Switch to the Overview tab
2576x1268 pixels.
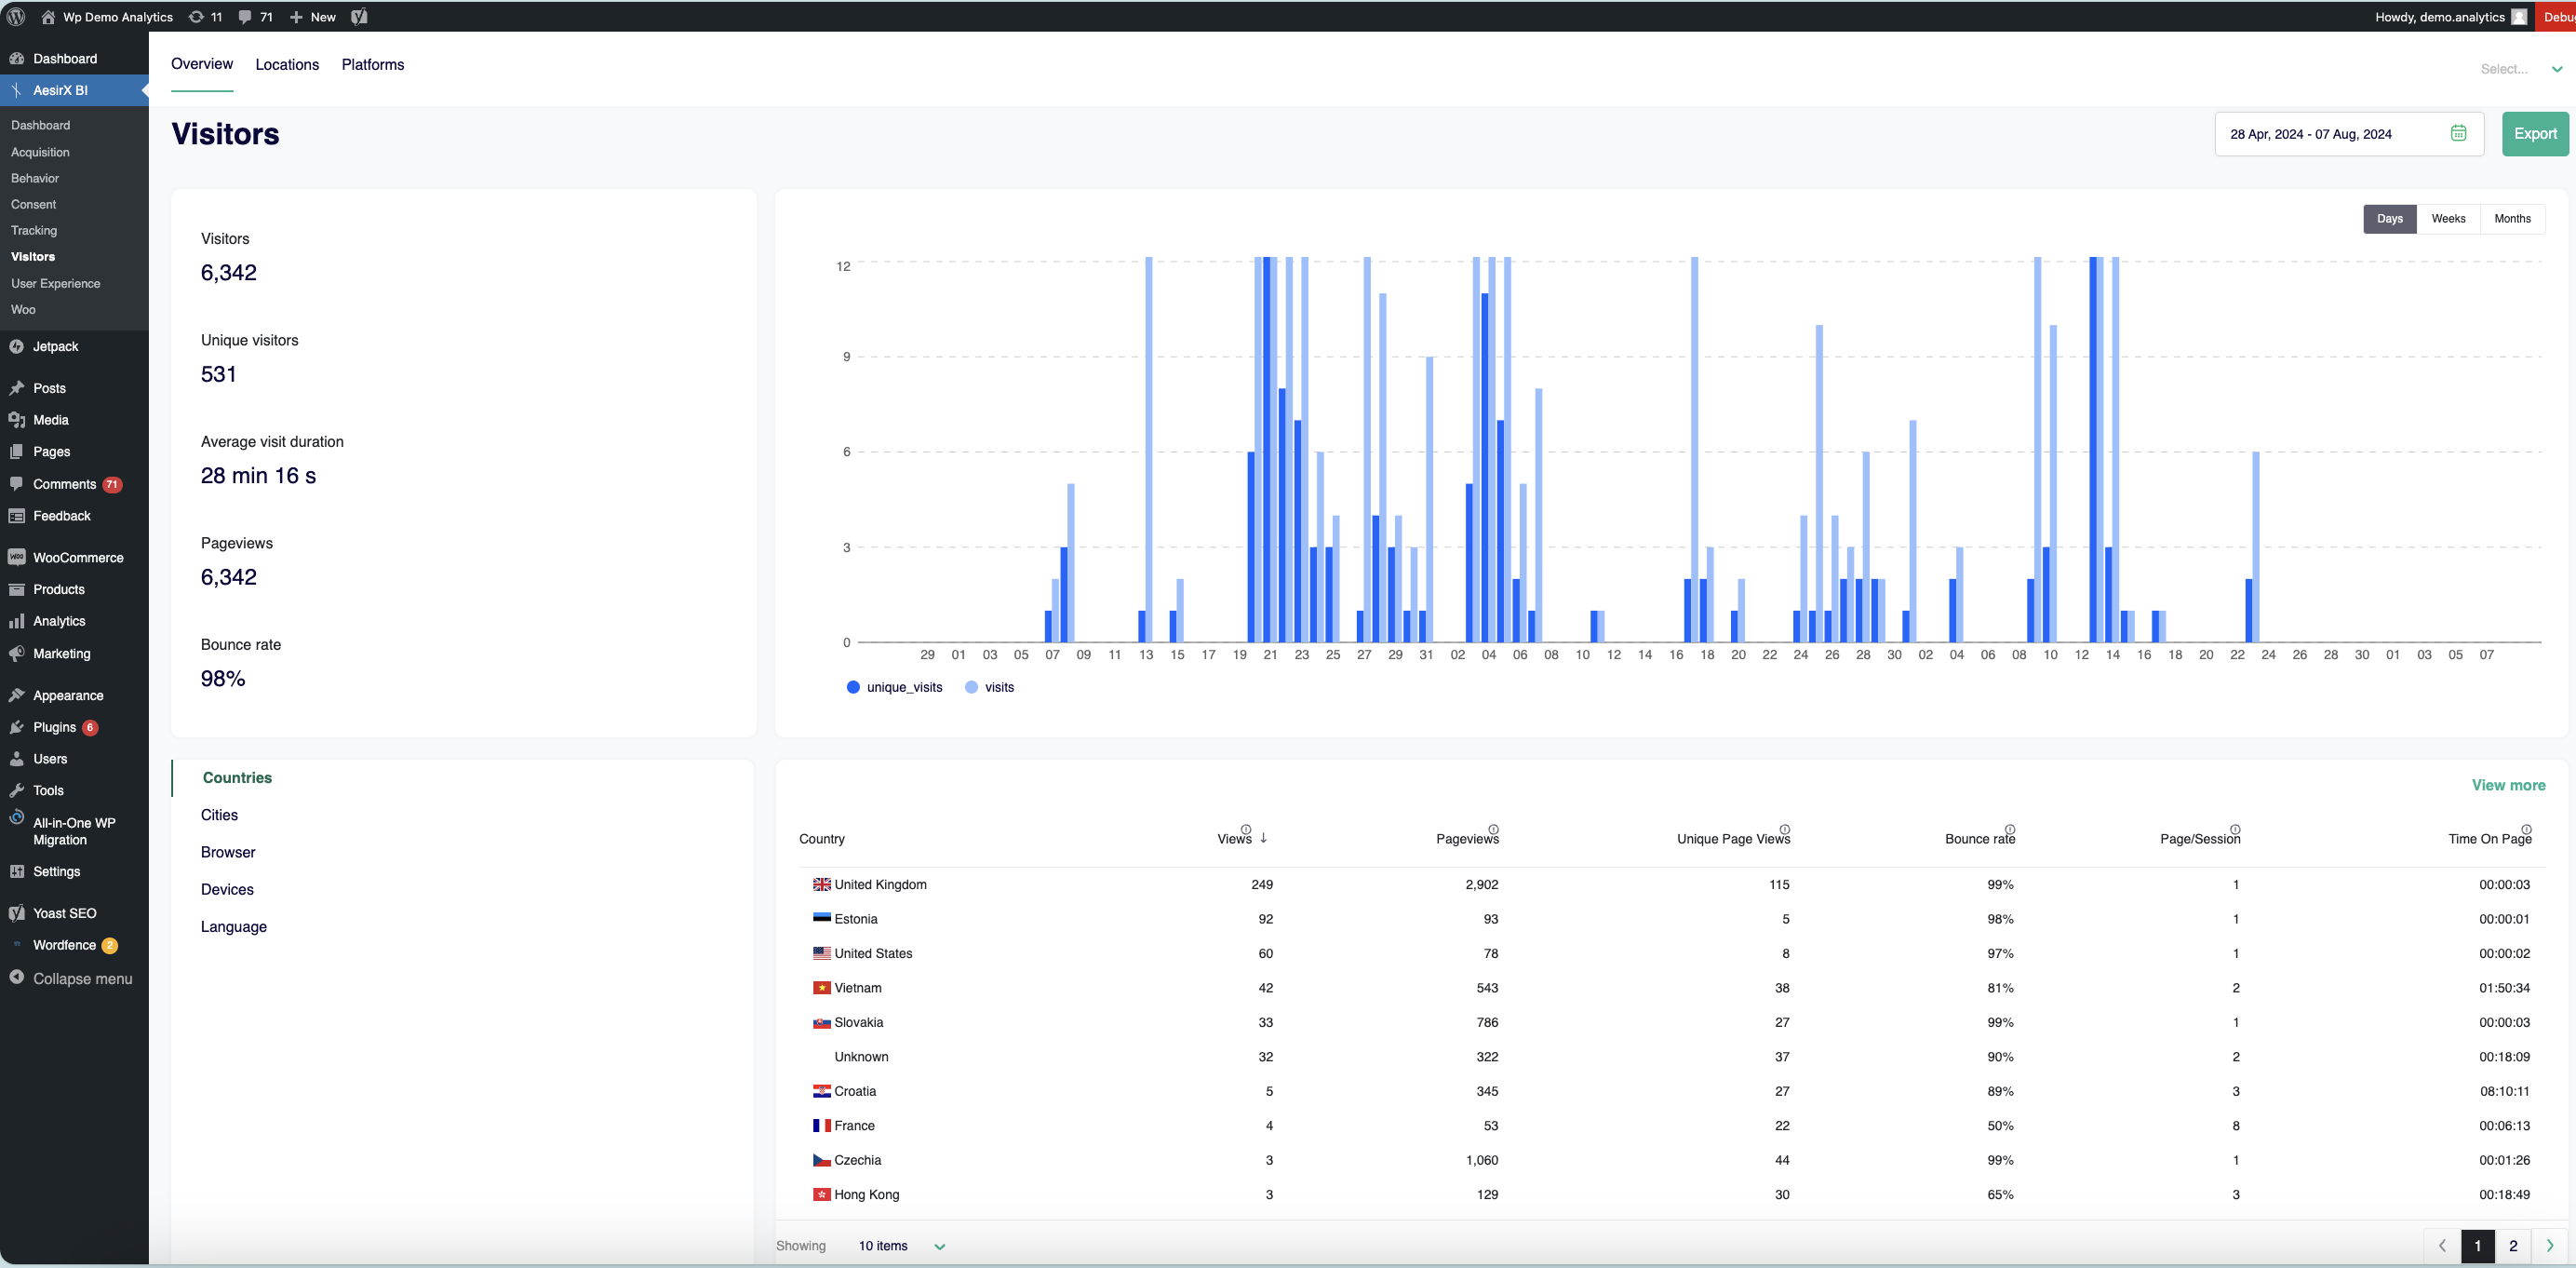202,64
